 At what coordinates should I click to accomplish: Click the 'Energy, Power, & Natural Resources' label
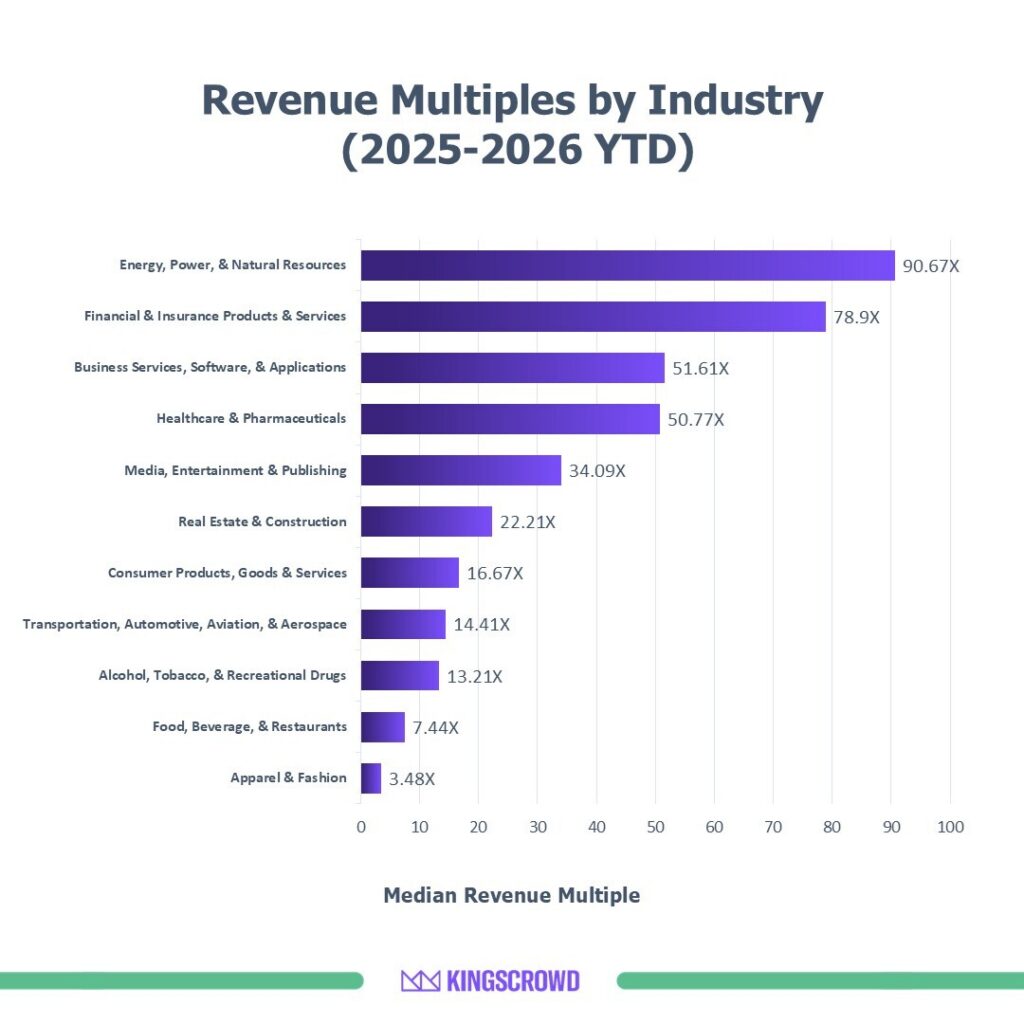tap(232, 265)
